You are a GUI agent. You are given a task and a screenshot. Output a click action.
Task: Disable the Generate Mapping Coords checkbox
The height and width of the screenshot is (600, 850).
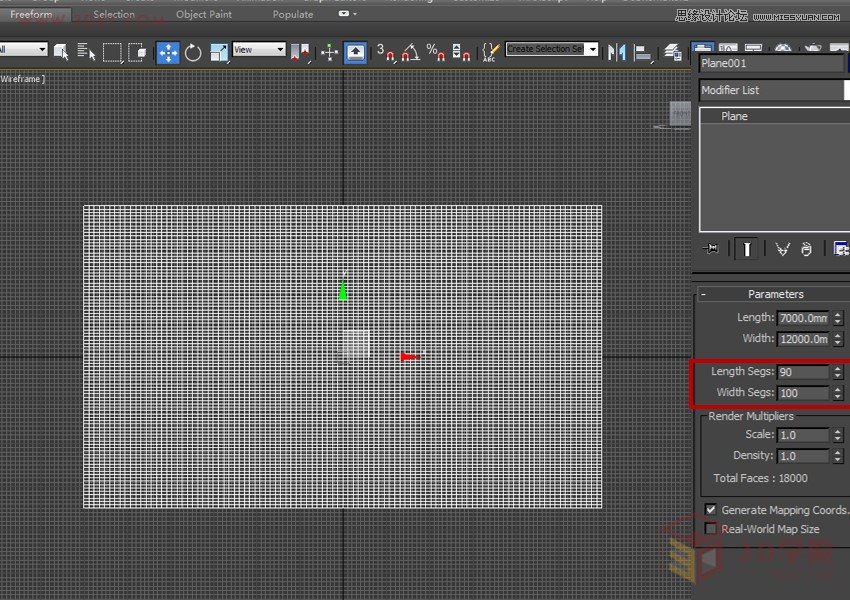click(710, 509)
